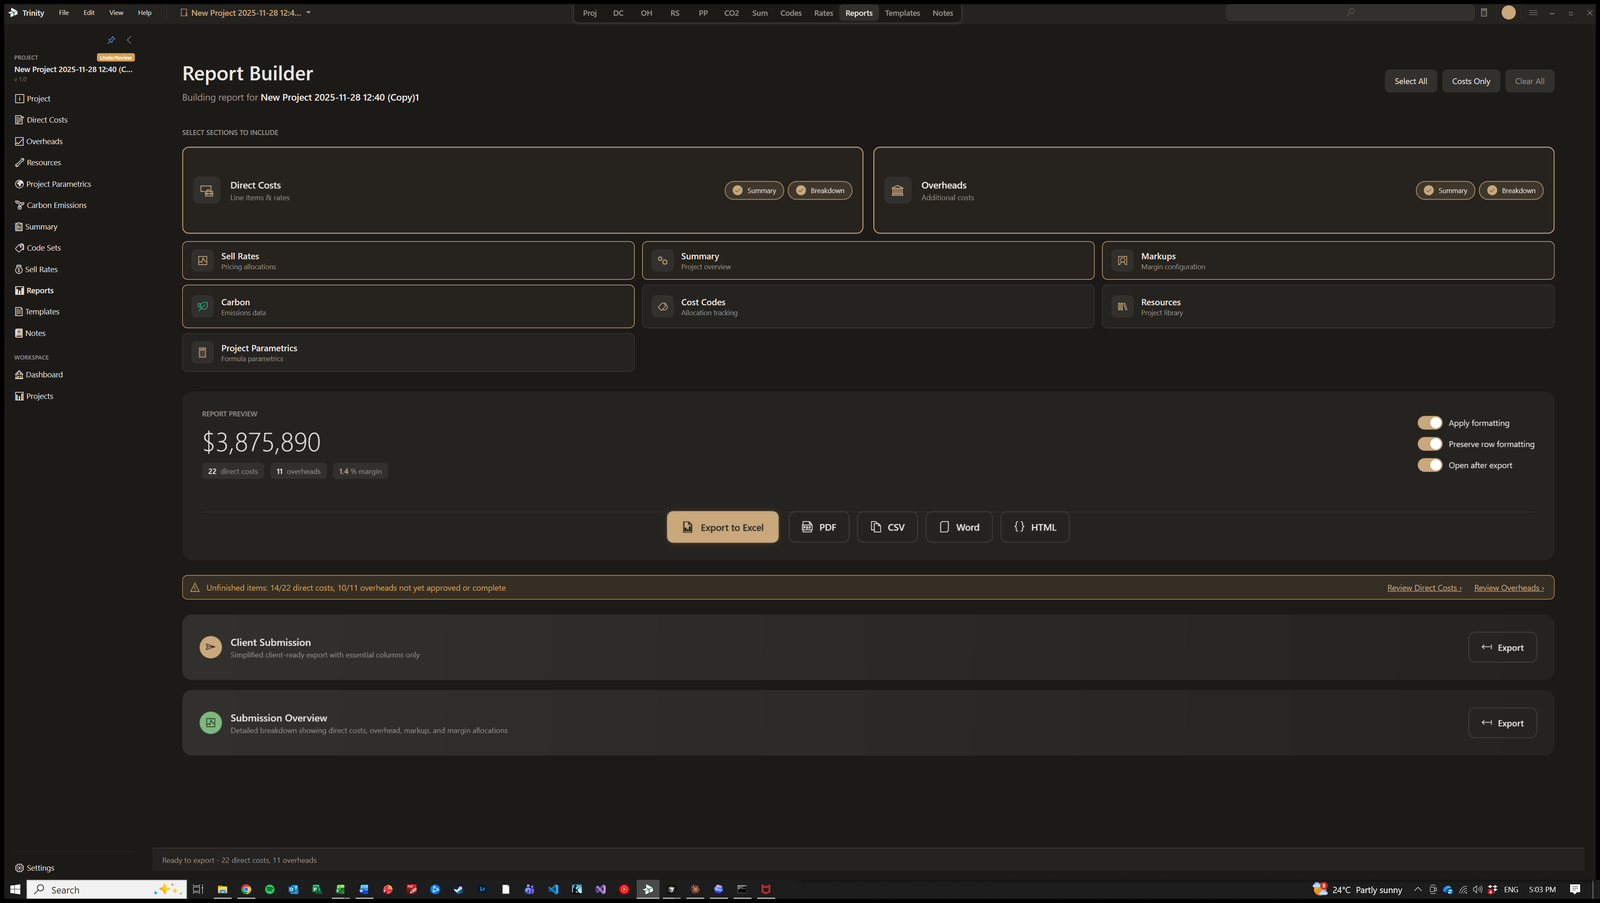Switch to the PP tab
Image resolution: width=1600 pixels, height=903 pixels.
pyautogui.click(x=703, y=13)
